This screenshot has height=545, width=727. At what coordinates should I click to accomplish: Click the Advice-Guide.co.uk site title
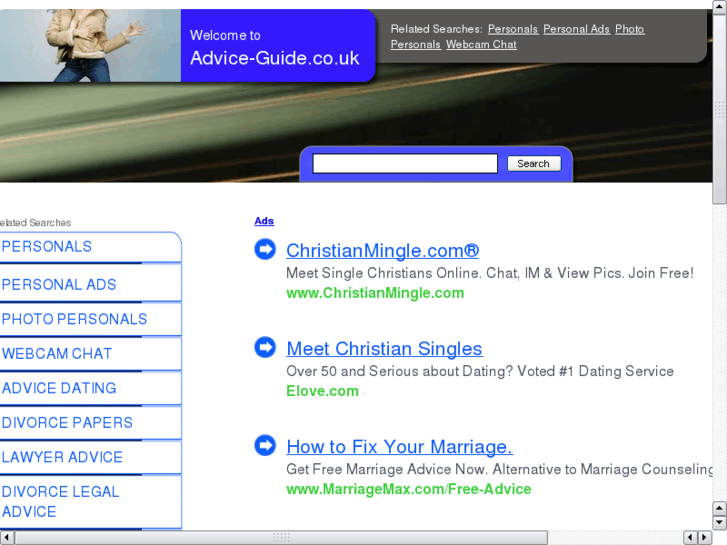click(x=274, y=58)
